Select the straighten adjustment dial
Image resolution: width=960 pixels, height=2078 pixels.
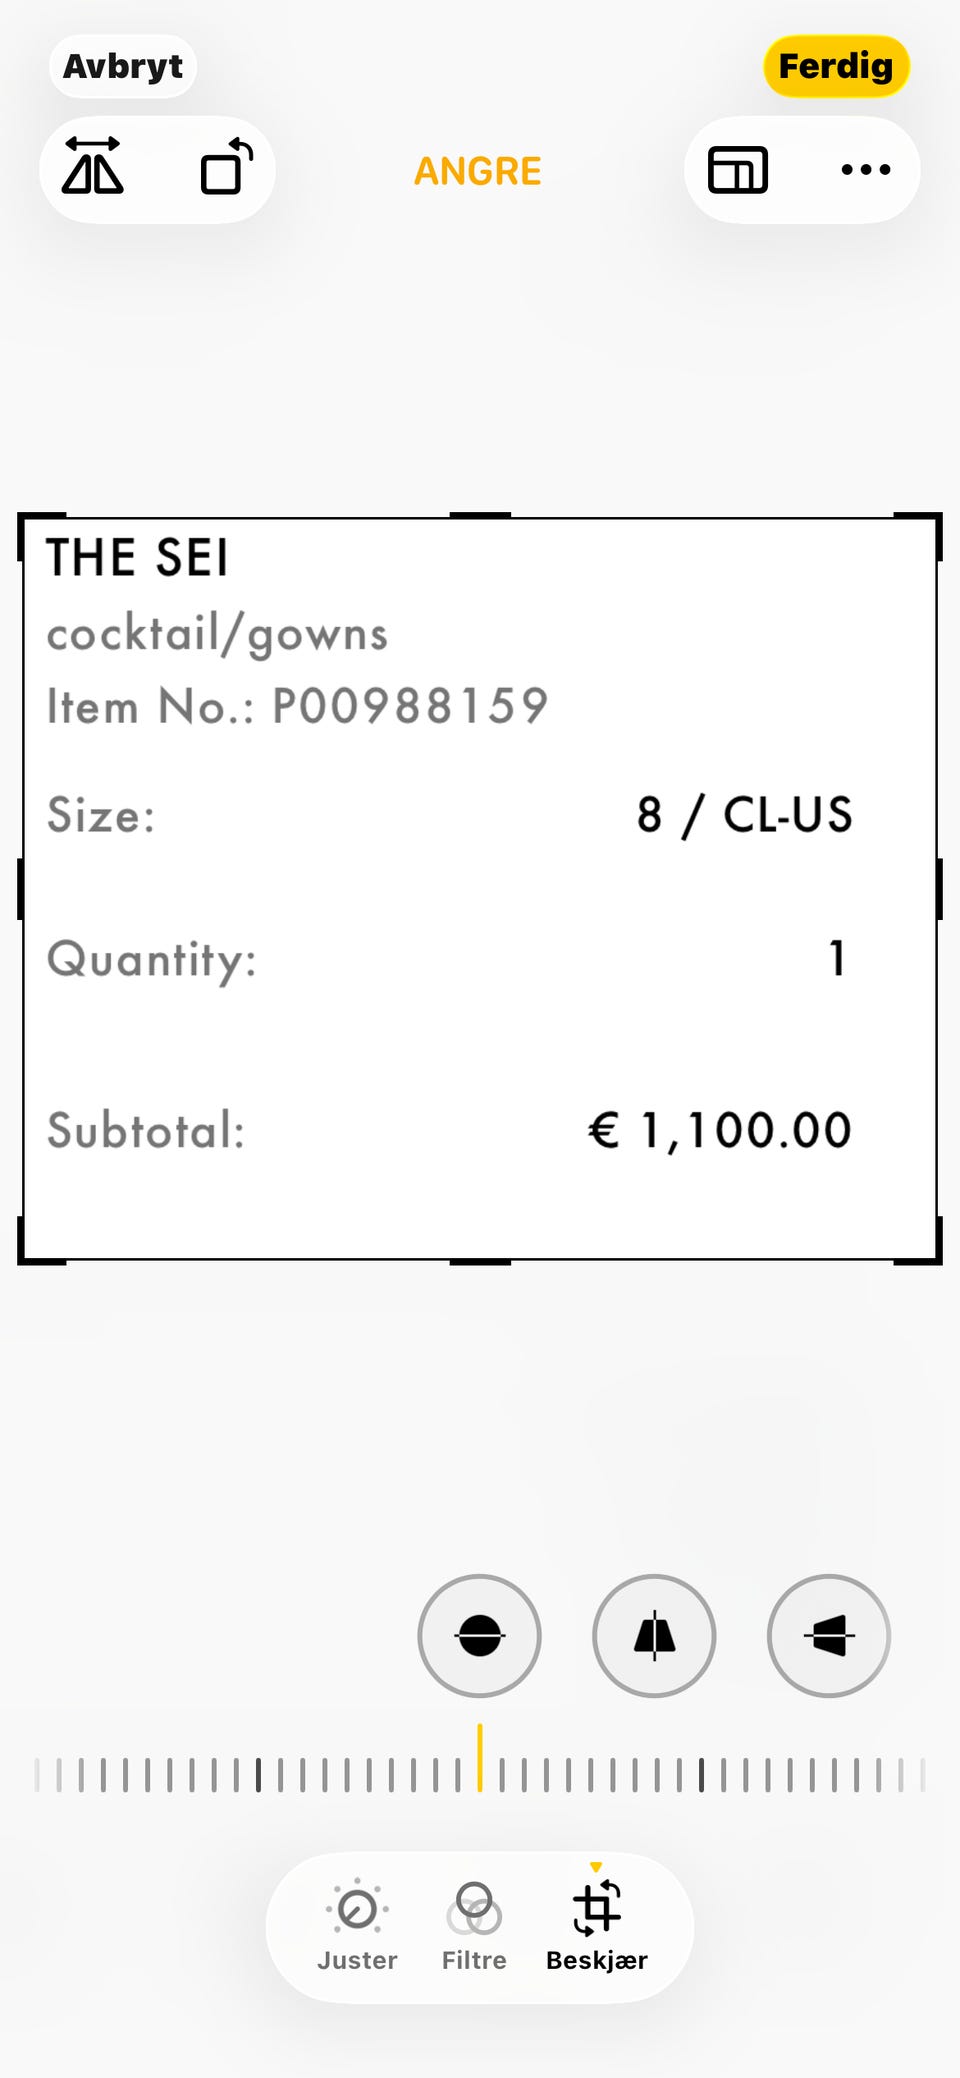pos(479,1636)
